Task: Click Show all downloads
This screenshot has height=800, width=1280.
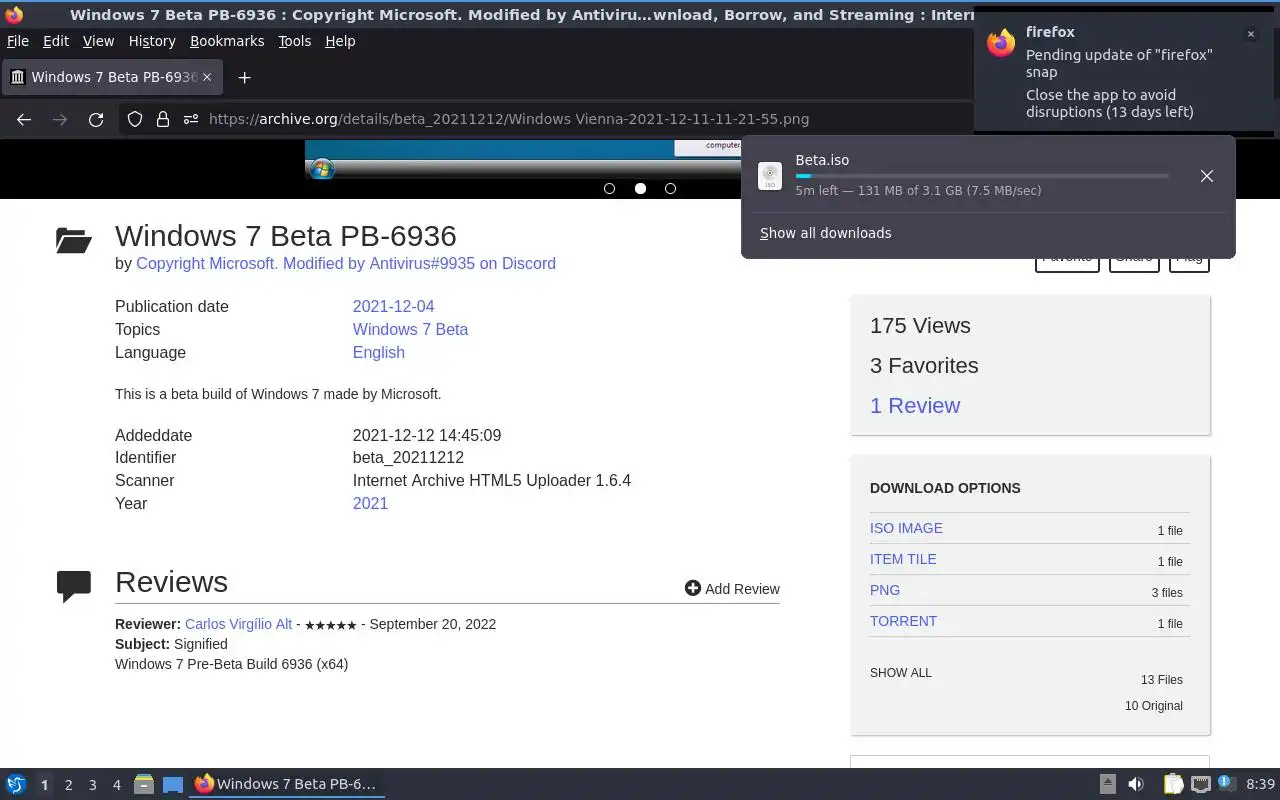Action: 825,233
